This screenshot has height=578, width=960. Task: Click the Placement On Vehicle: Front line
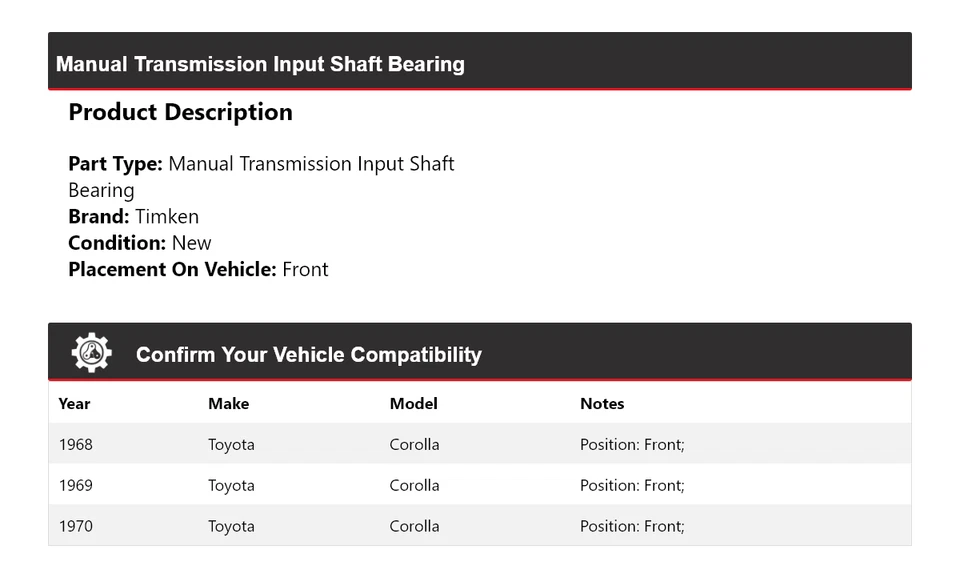coord(198,269)
